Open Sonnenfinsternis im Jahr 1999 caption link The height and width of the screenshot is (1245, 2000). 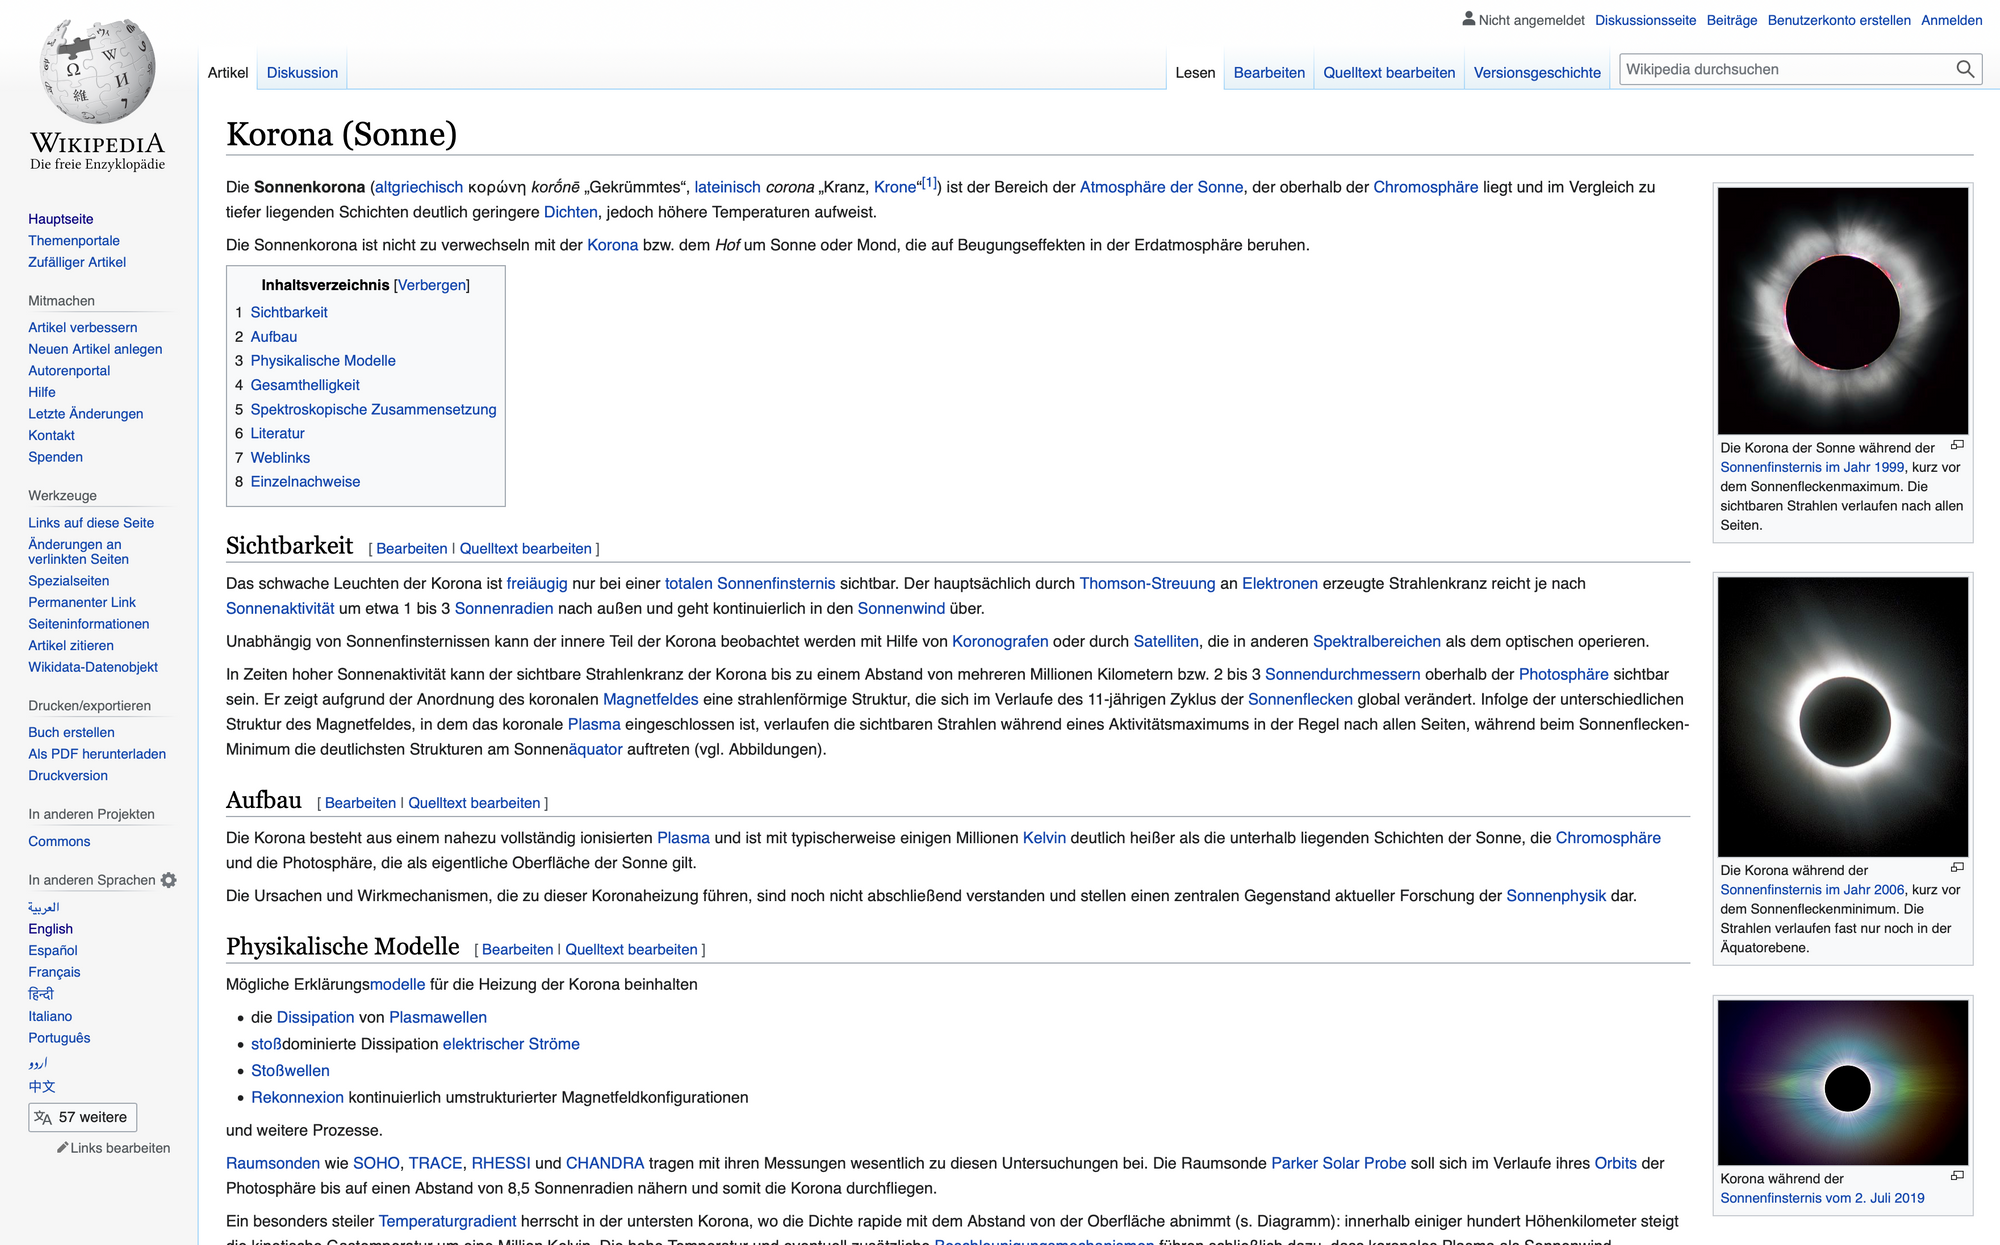click(1812, 467)
